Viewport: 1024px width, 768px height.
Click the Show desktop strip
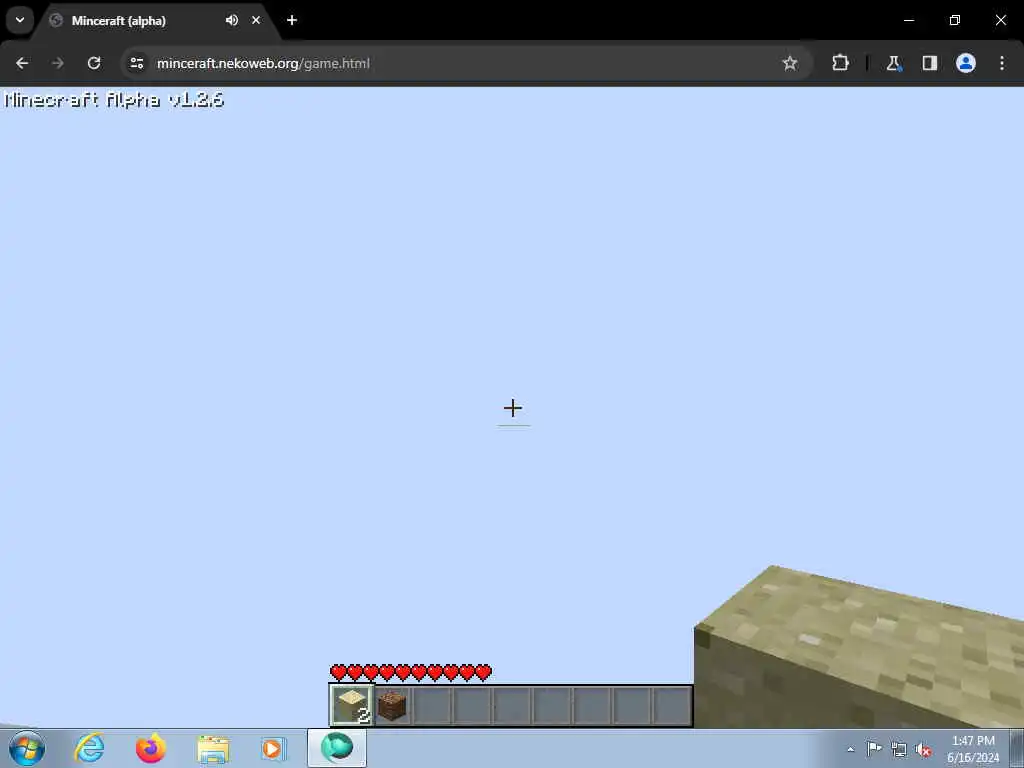(x=1017, y=749)
